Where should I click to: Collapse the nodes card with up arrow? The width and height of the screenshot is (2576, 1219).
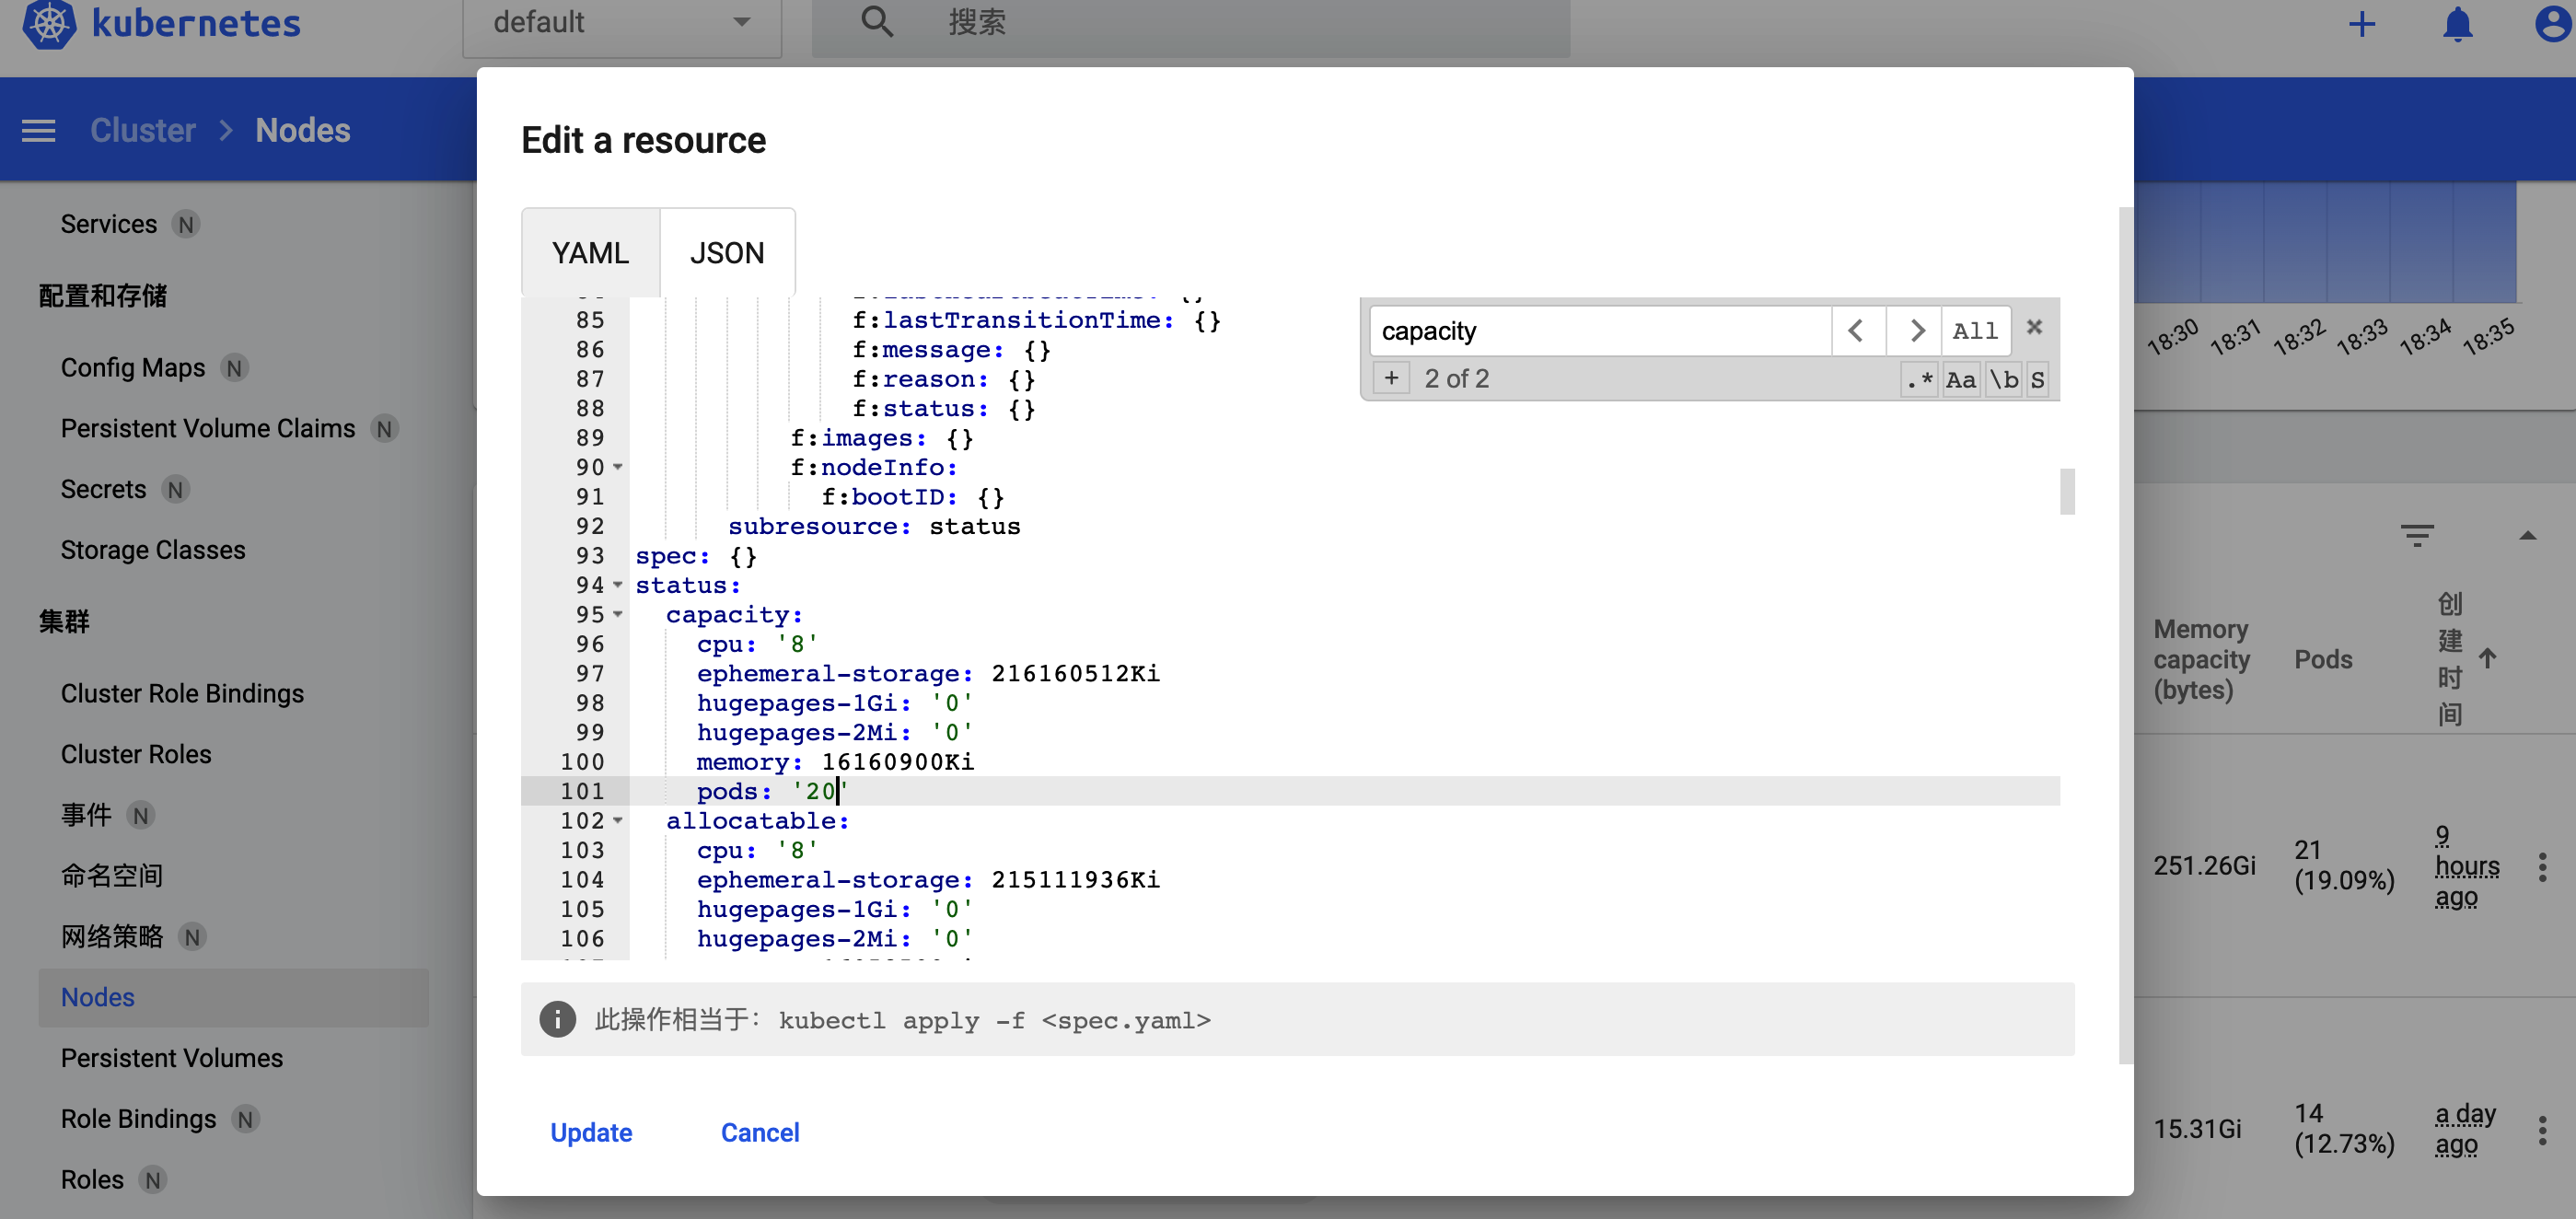click(x=2527, y=536)
